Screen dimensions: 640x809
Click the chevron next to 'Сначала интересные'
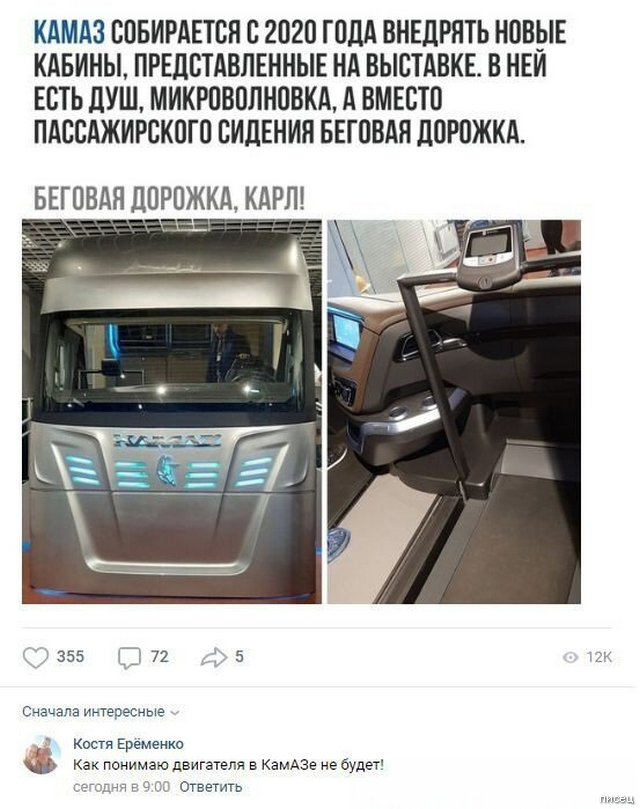tap(175, 713)
